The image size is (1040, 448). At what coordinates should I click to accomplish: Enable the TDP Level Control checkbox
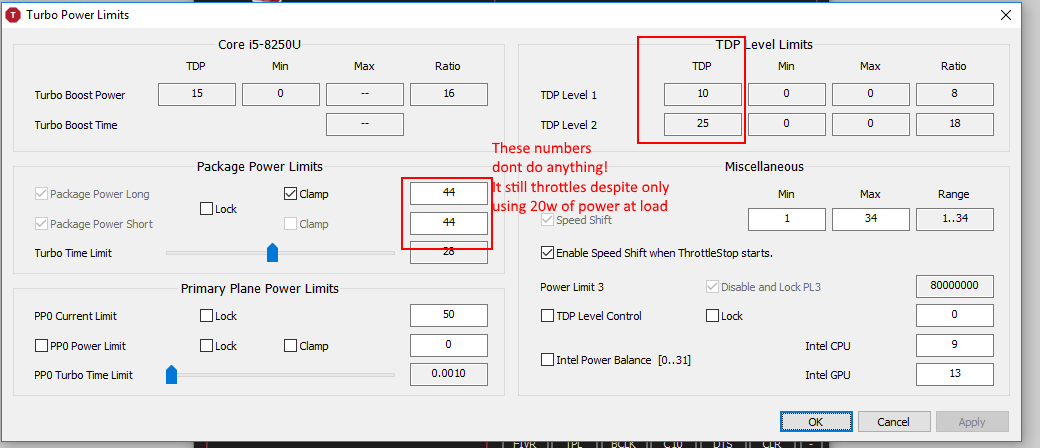[547, 316]
